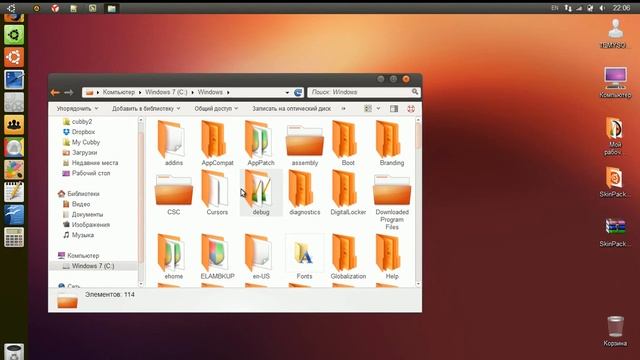Open the addins folder
Image resolution: width=640 pixels, height=360 pixels.
tap(173, 143)
